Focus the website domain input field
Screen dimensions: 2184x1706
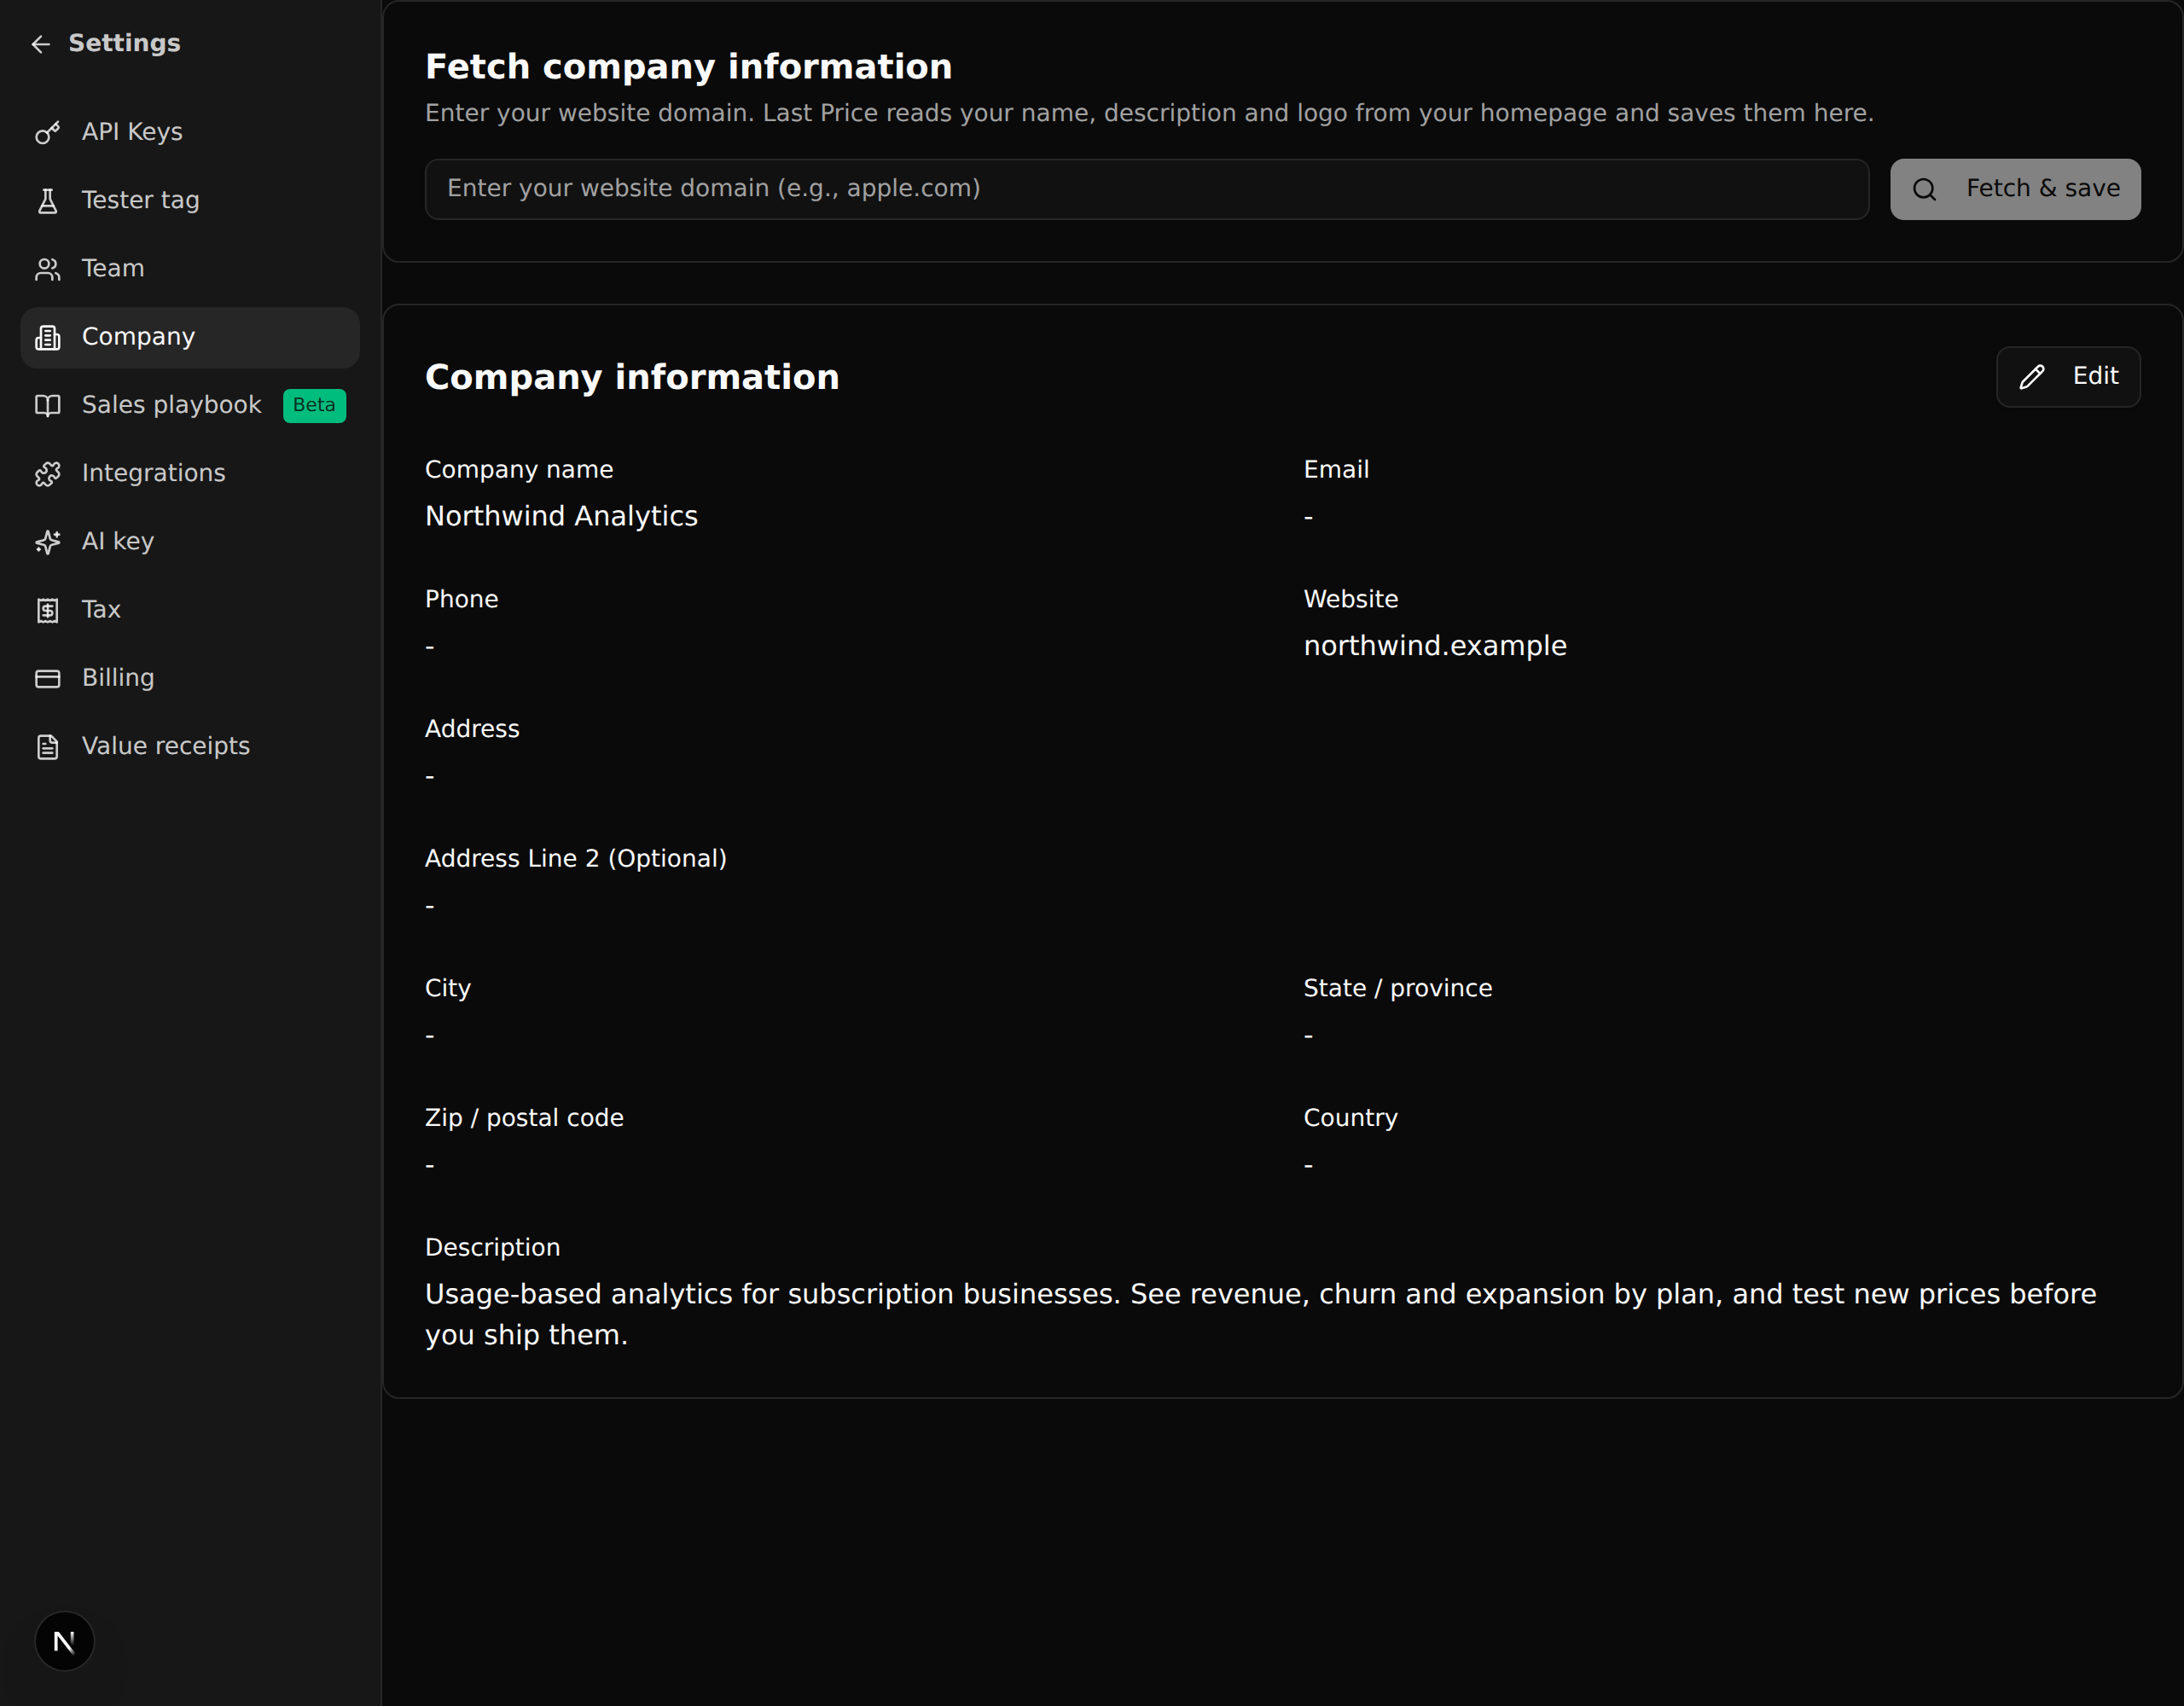pyautogui.click(x=1146, y=189)
